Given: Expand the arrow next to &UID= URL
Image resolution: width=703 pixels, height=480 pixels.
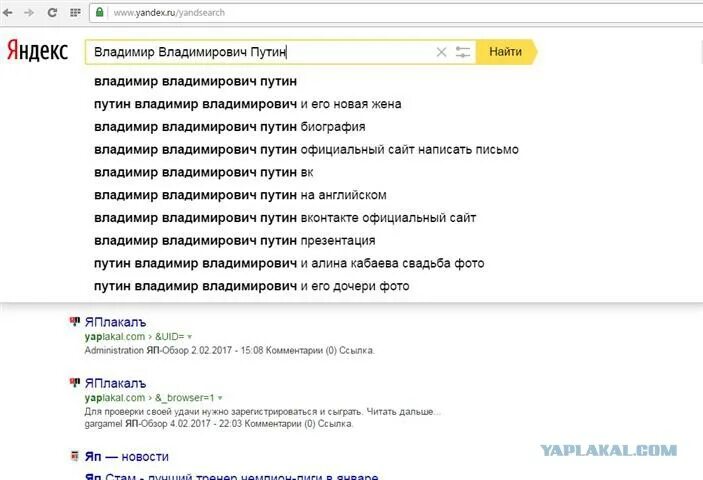Looking at the screenshot, I should click(x=190, y=337).
